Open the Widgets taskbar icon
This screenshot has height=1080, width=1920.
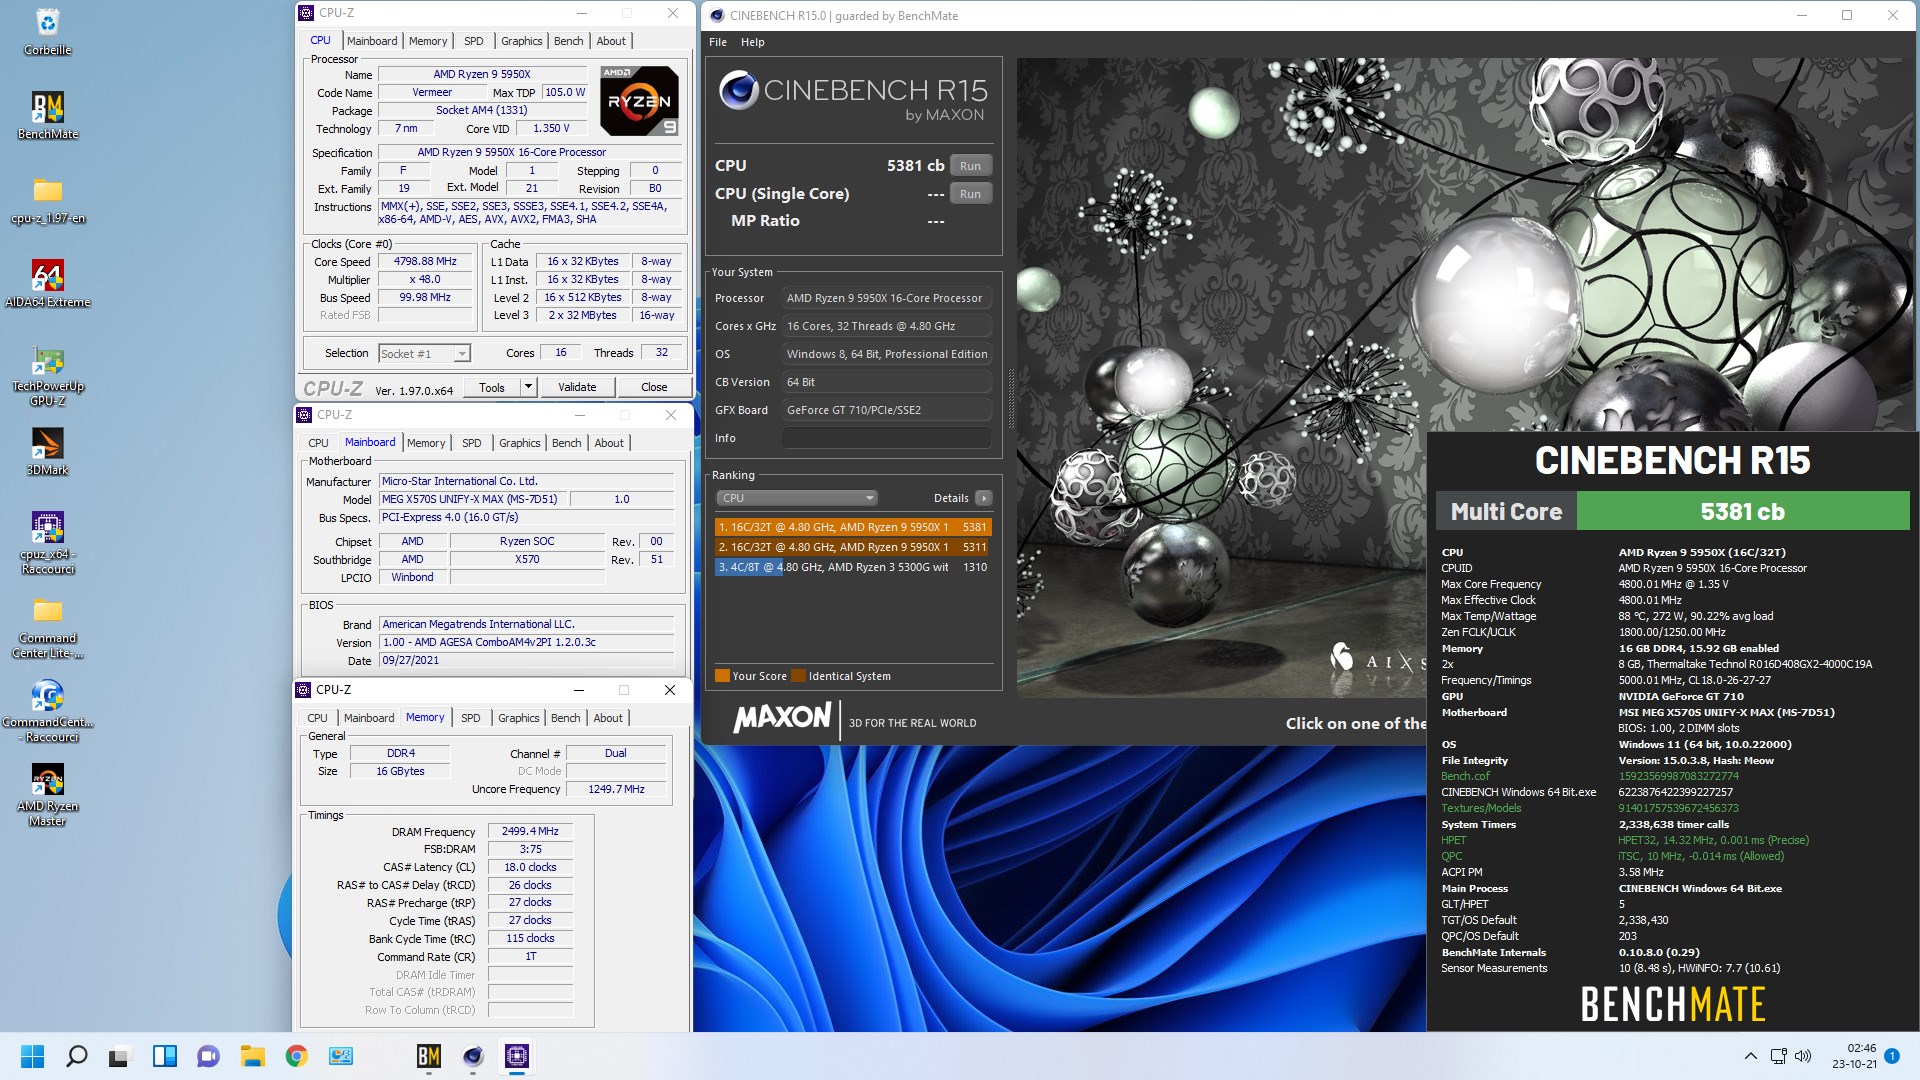point(164,1056)
